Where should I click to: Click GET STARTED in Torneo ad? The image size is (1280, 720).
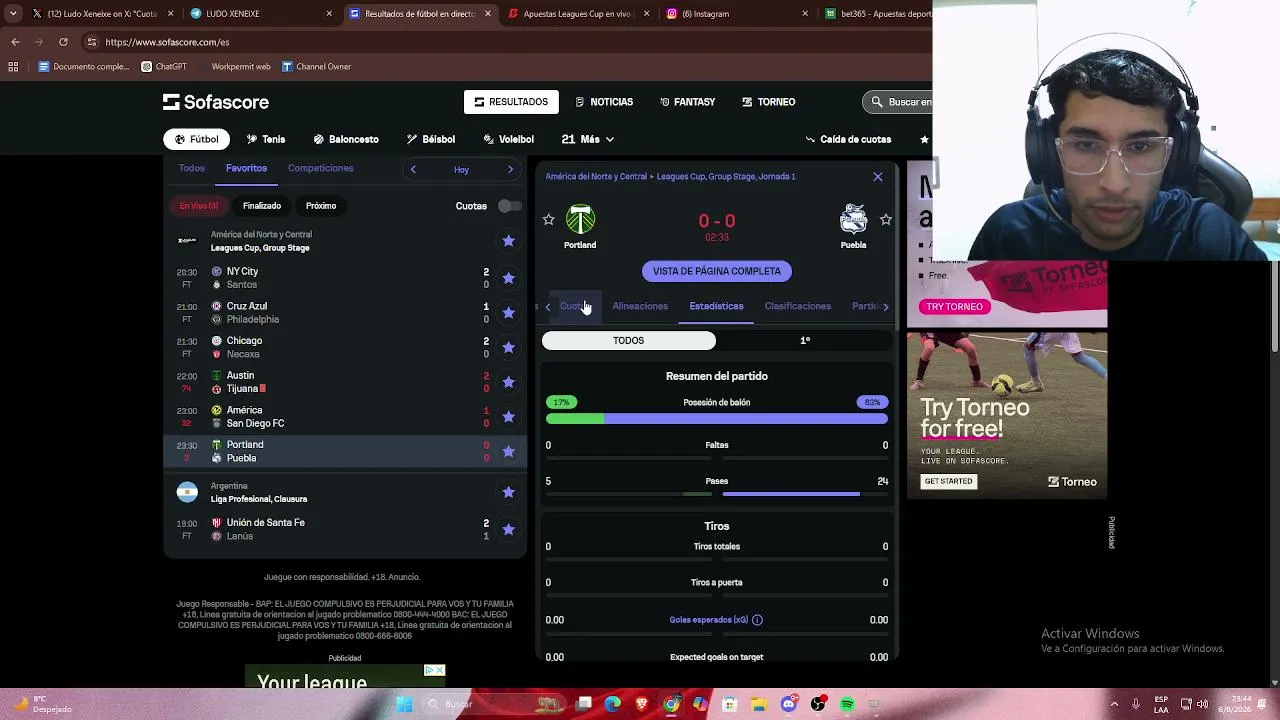tap(948, 481)
